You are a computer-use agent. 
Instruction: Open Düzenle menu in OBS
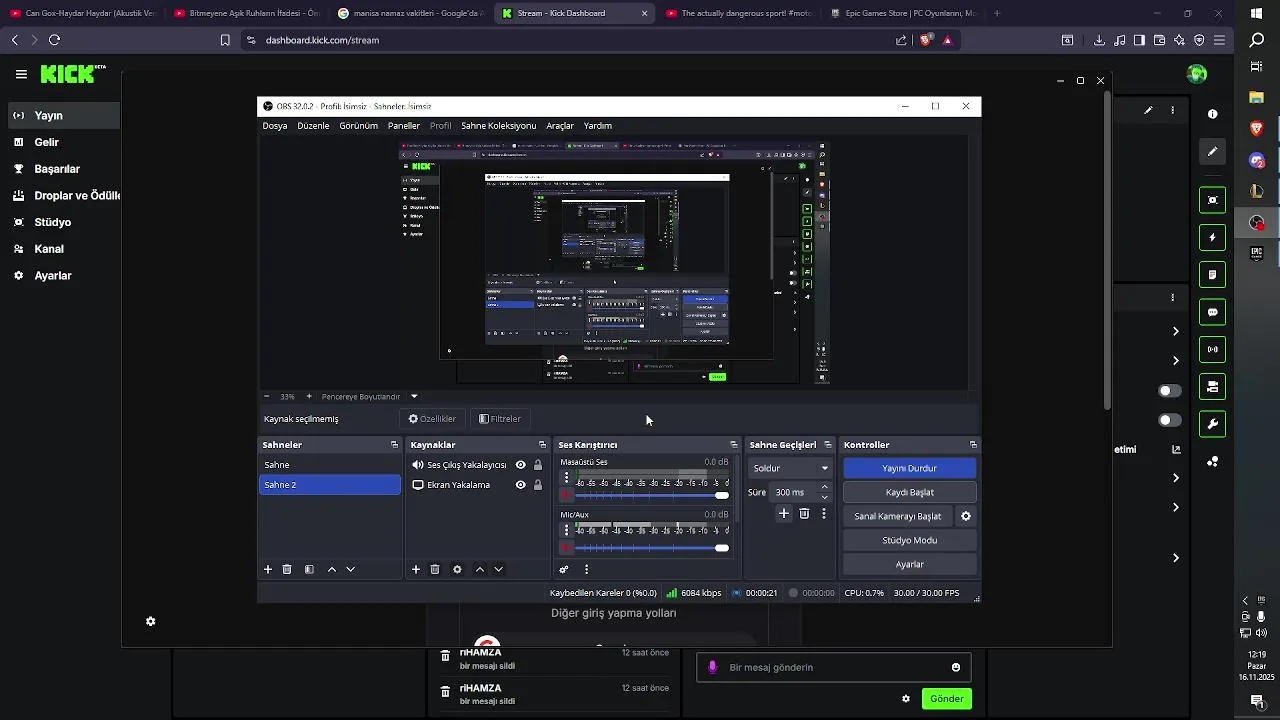(x=313, y=126)
